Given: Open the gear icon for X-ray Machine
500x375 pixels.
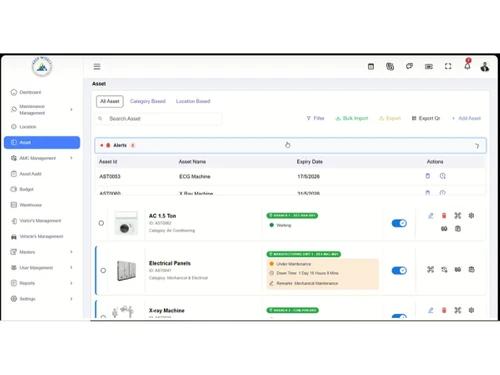Looking at the screenshot, I should click(471, 310).
